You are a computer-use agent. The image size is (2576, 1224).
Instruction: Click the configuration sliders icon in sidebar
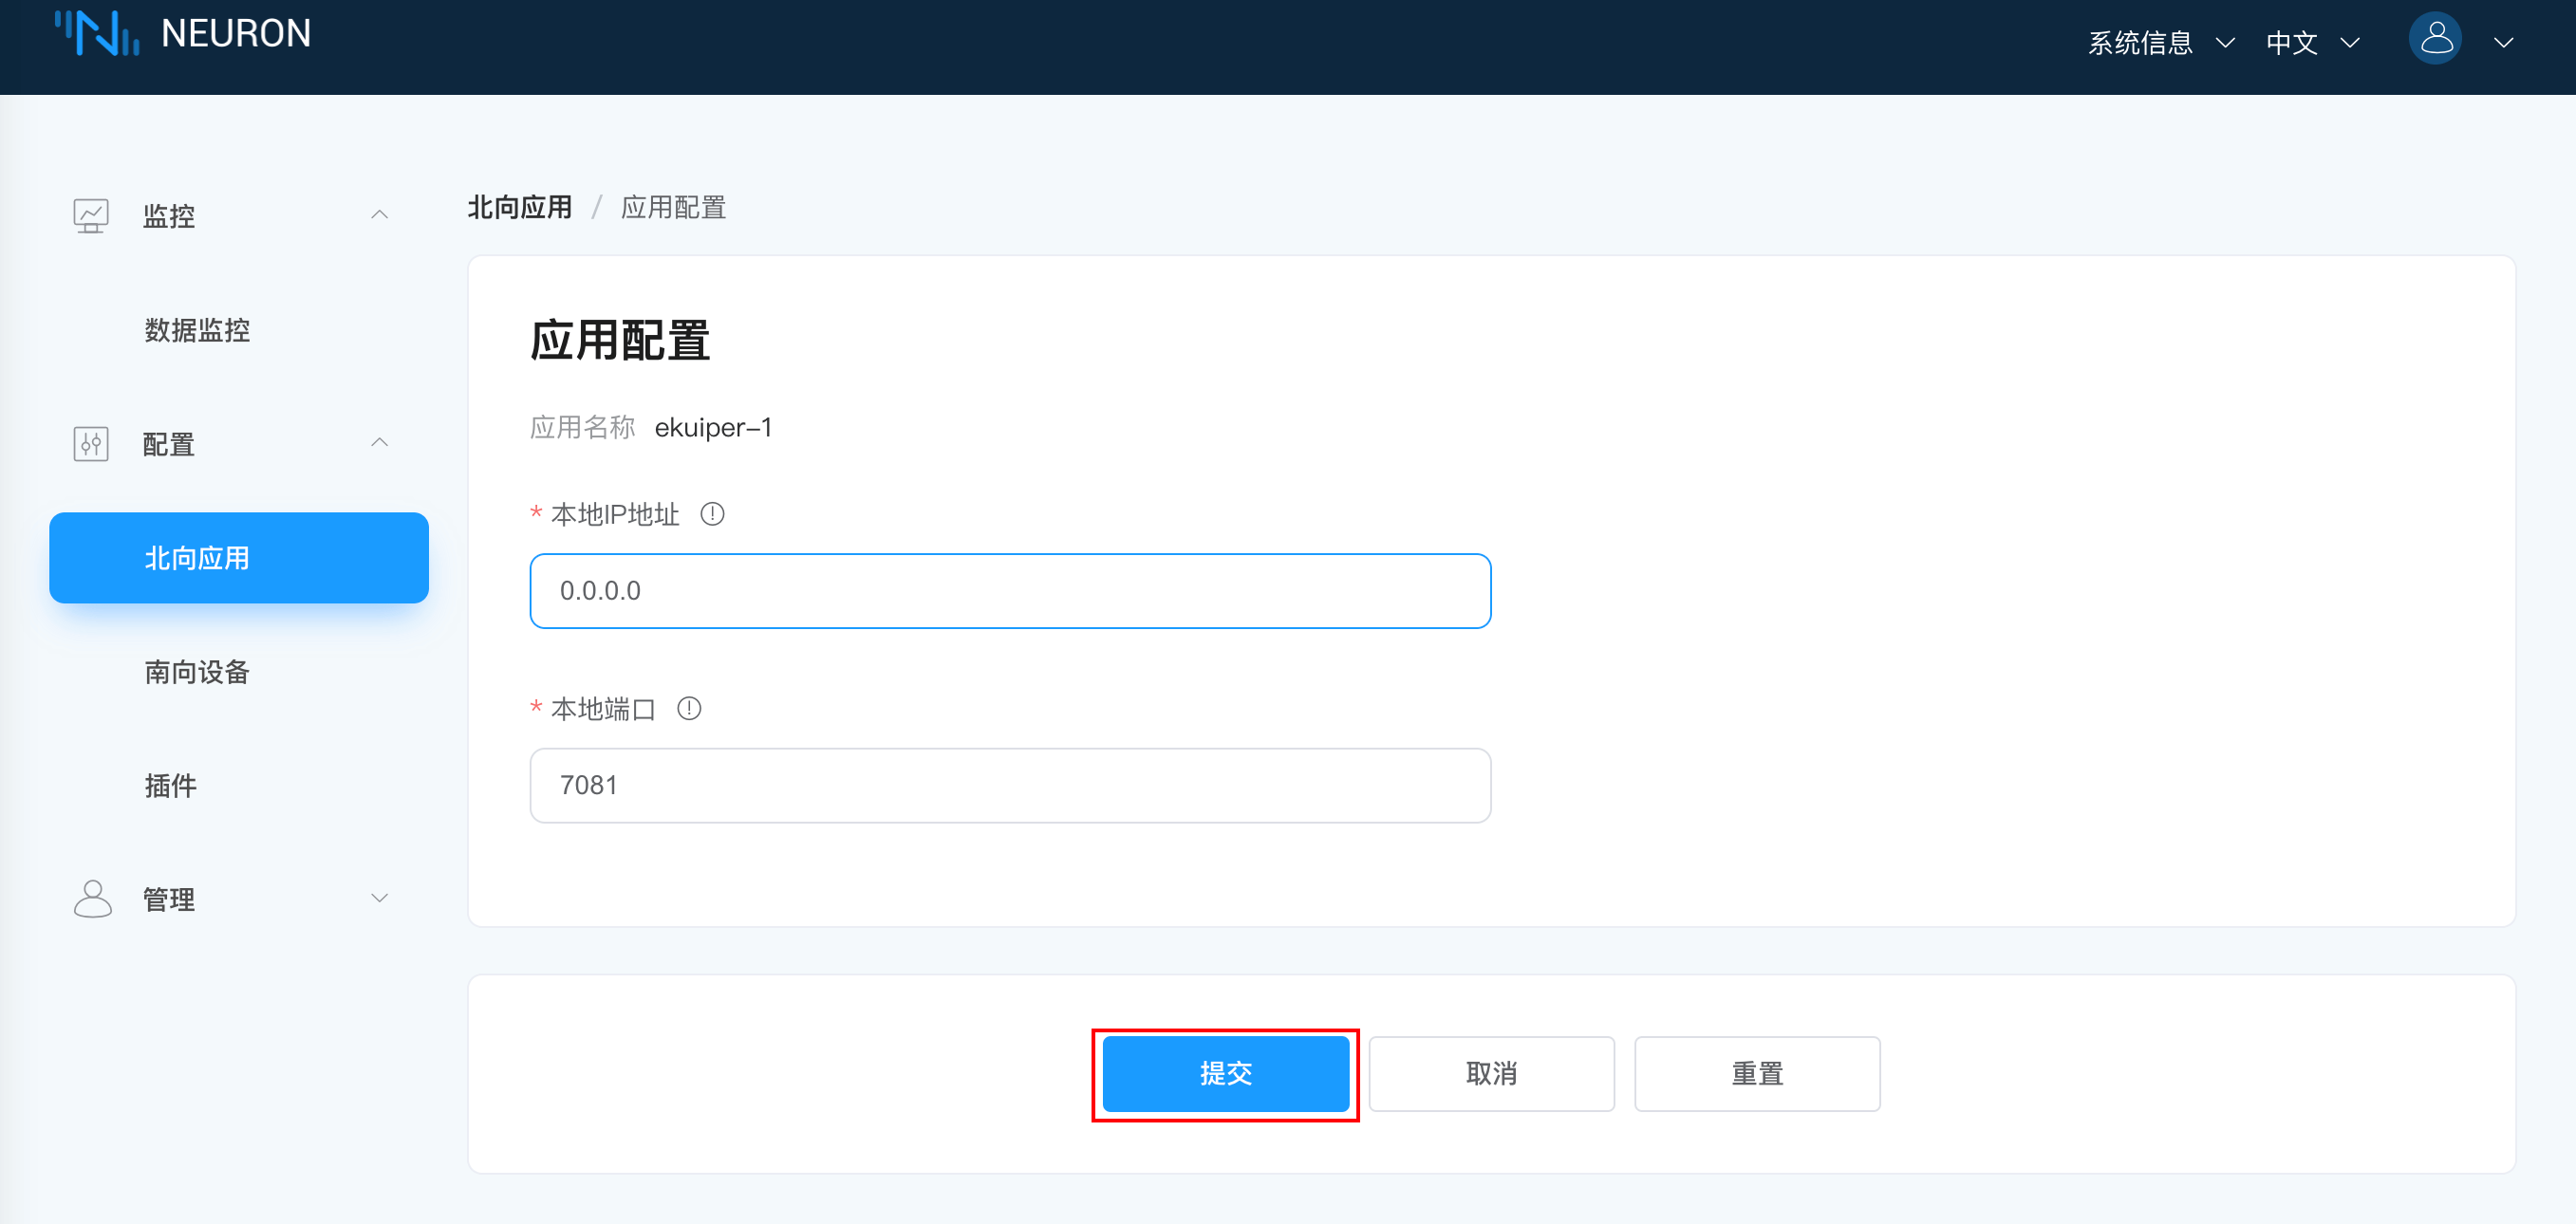point(91,443)
